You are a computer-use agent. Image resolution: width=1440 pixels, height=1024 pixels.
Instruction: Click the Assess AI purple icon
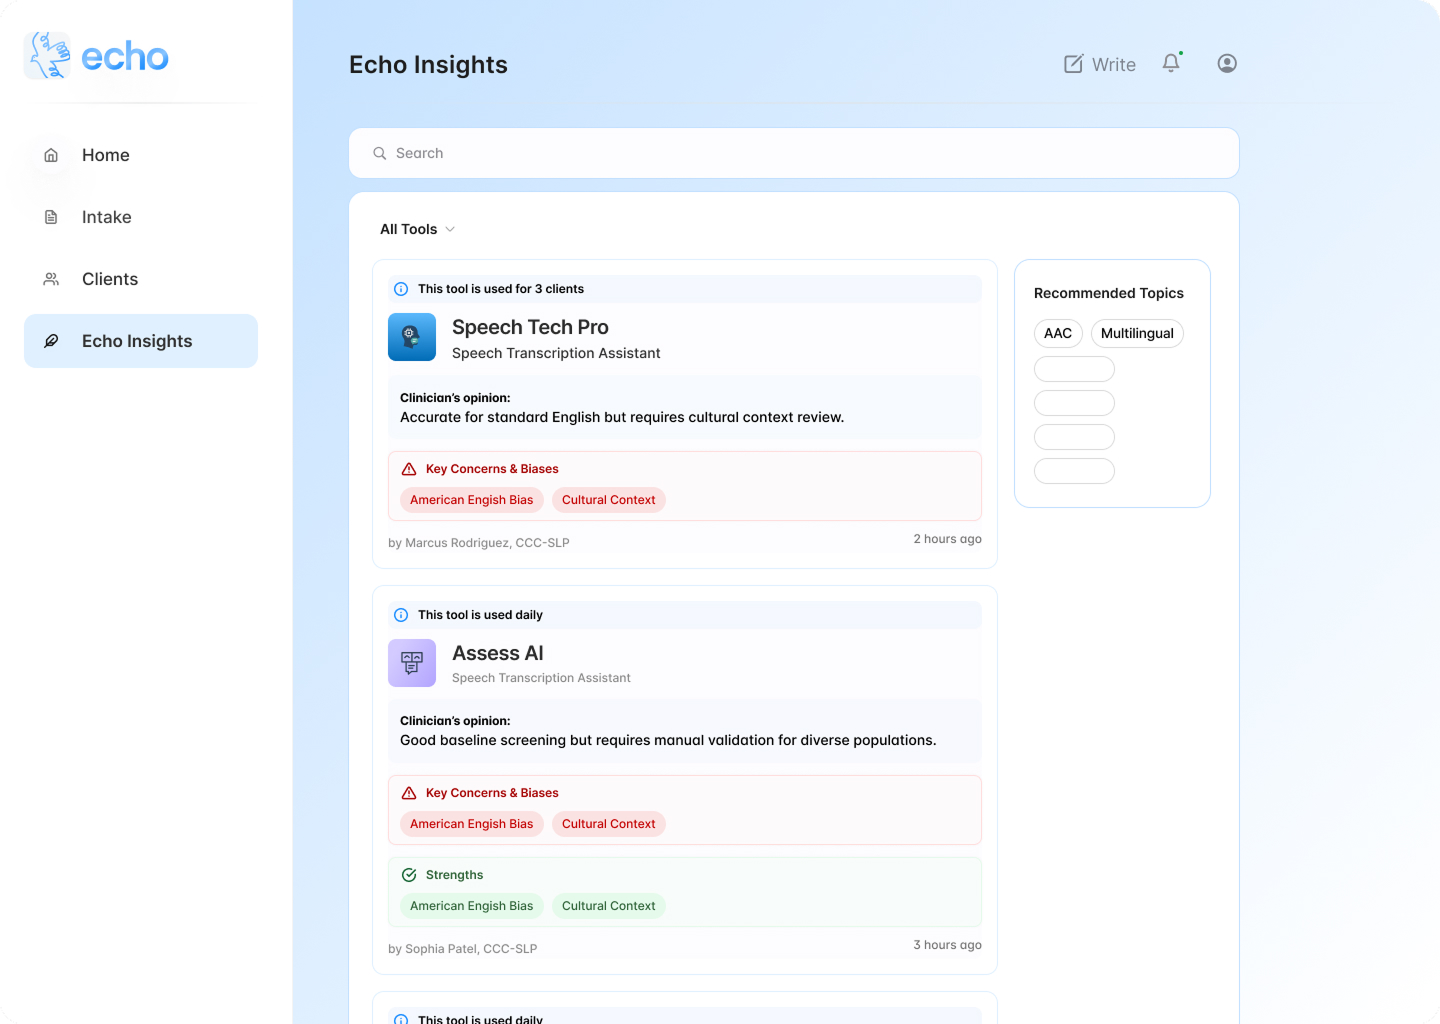click(412, 663)
